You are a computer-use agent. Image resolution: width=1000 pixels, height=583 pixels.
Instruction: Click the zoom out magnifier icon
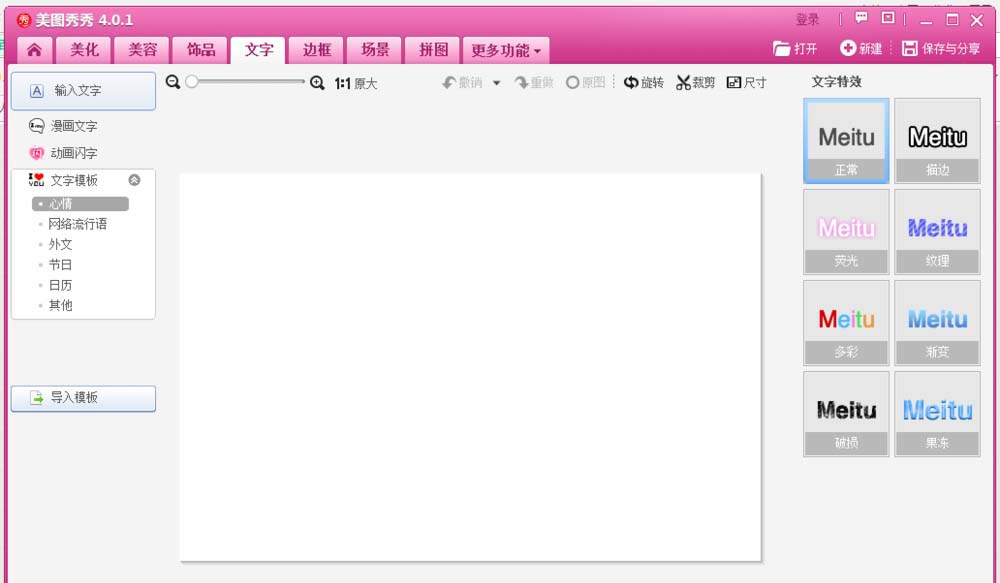172,82
